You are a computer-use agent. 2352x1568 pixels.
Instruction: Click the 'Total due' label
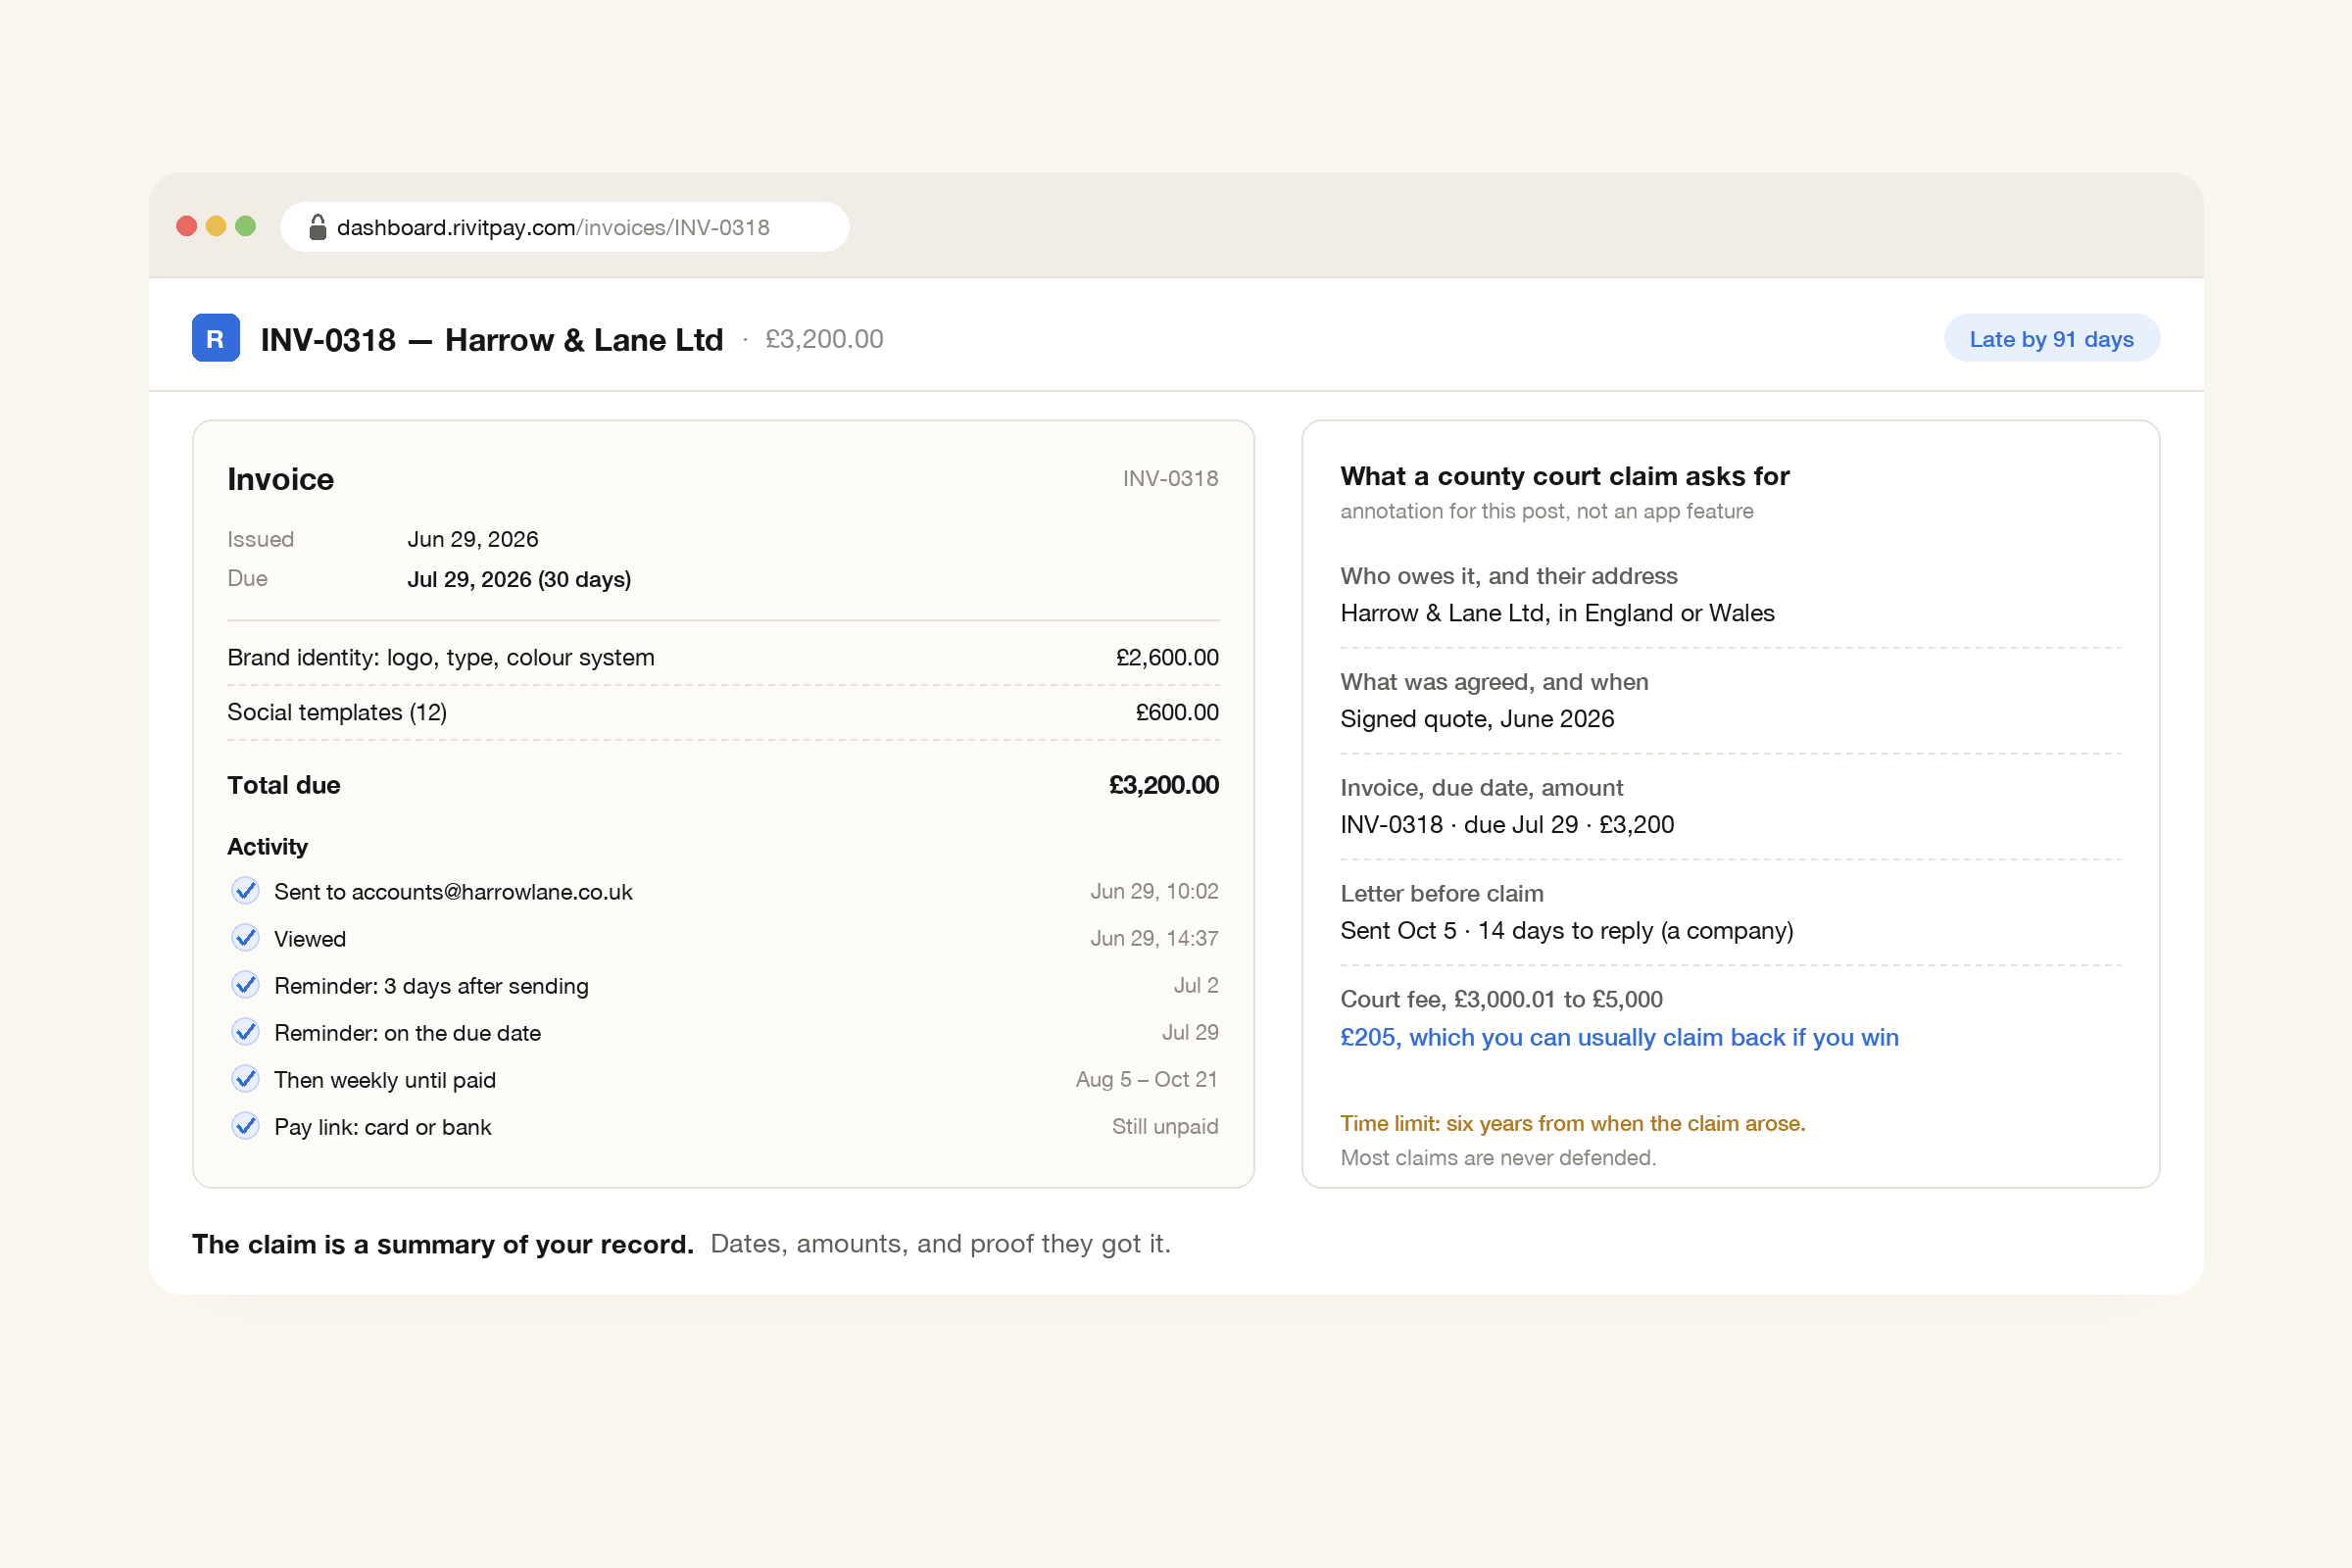click(x=284, y=785)
